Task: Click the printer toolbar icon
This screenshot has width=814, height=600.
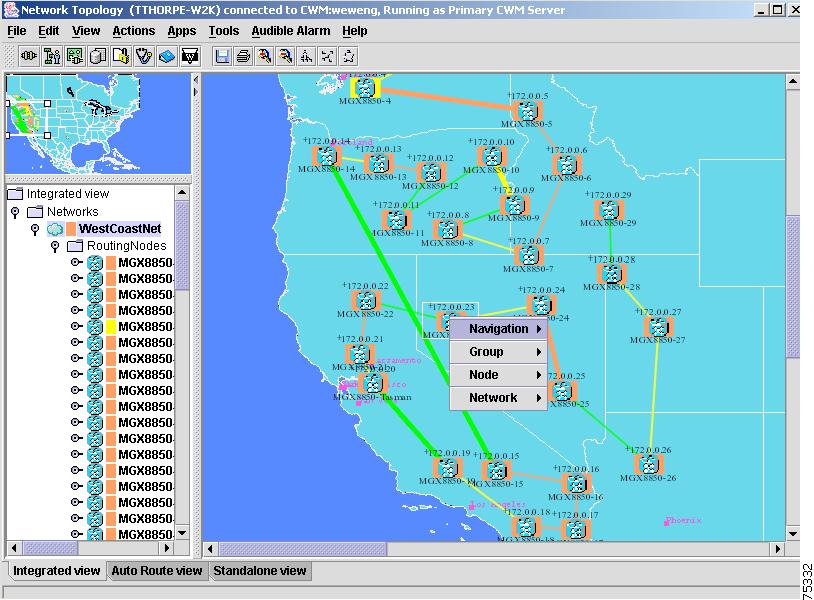Action: [x=243, y=56]
